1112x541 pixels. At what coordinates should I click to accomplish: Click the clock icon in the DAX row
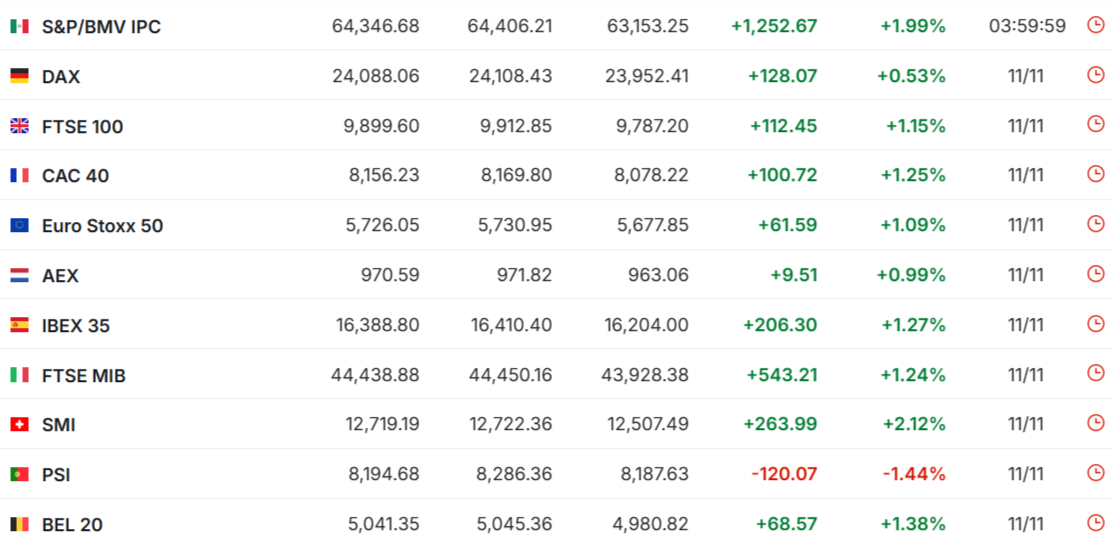coord(1095,74)
